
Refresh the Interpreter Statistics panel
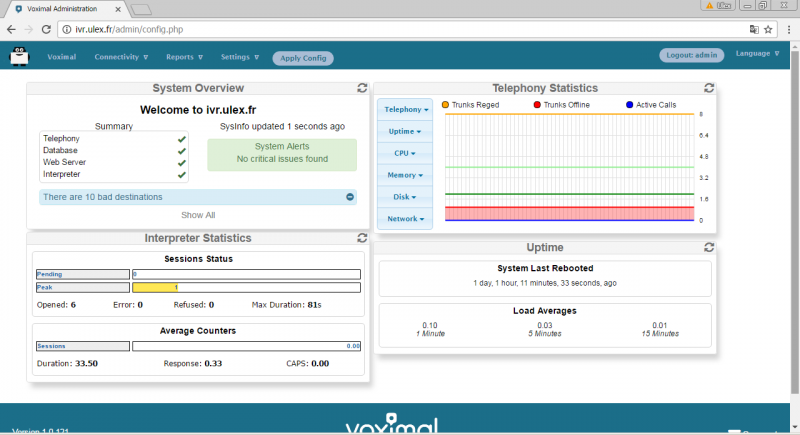(362, 238)
